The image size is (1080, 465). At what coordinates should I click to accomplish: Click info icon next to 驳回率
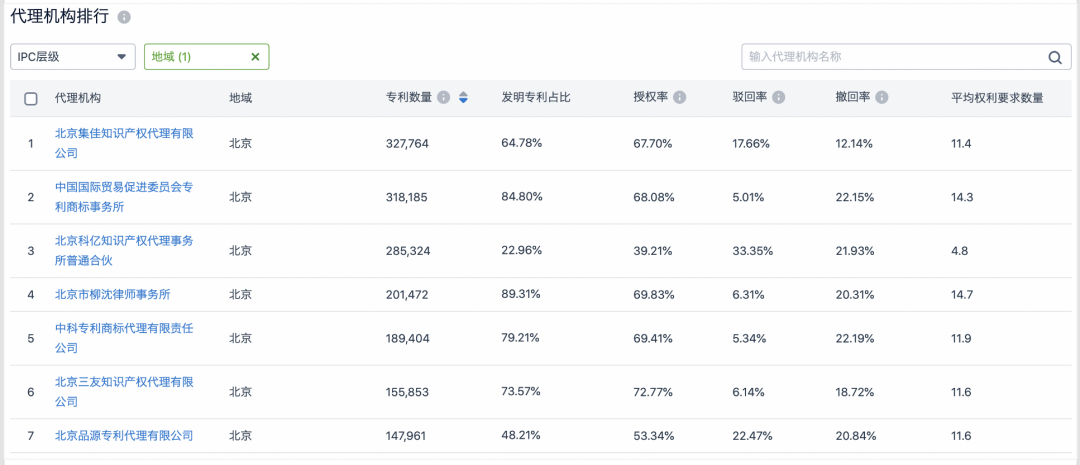(778, 98)
